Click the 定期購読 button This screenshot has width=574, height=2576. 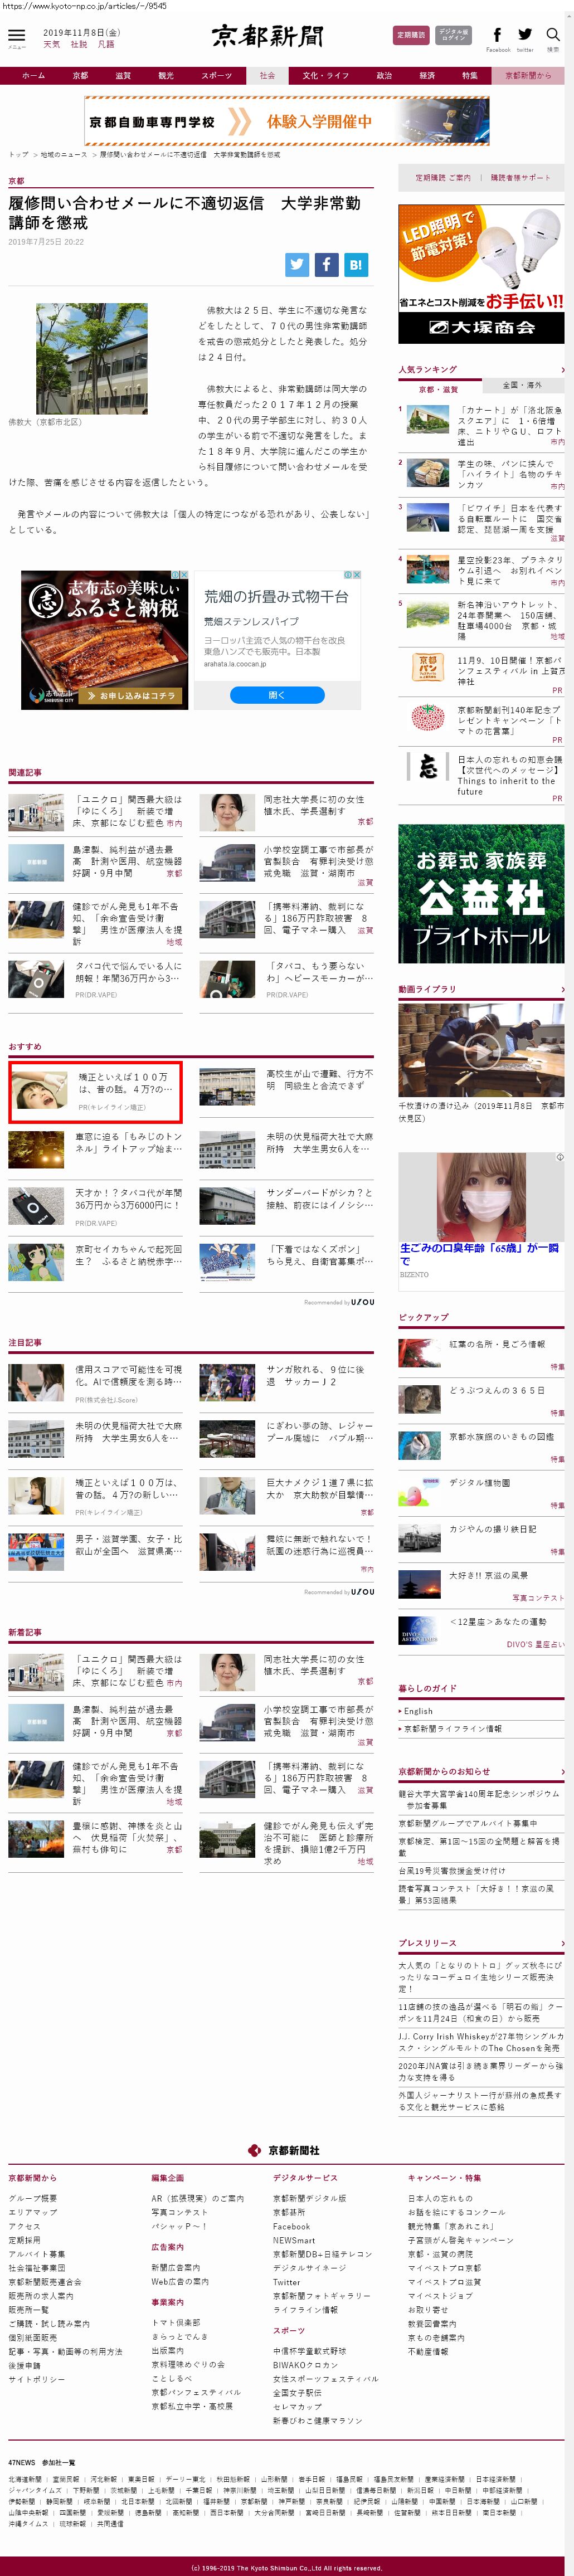pos(411,35)
